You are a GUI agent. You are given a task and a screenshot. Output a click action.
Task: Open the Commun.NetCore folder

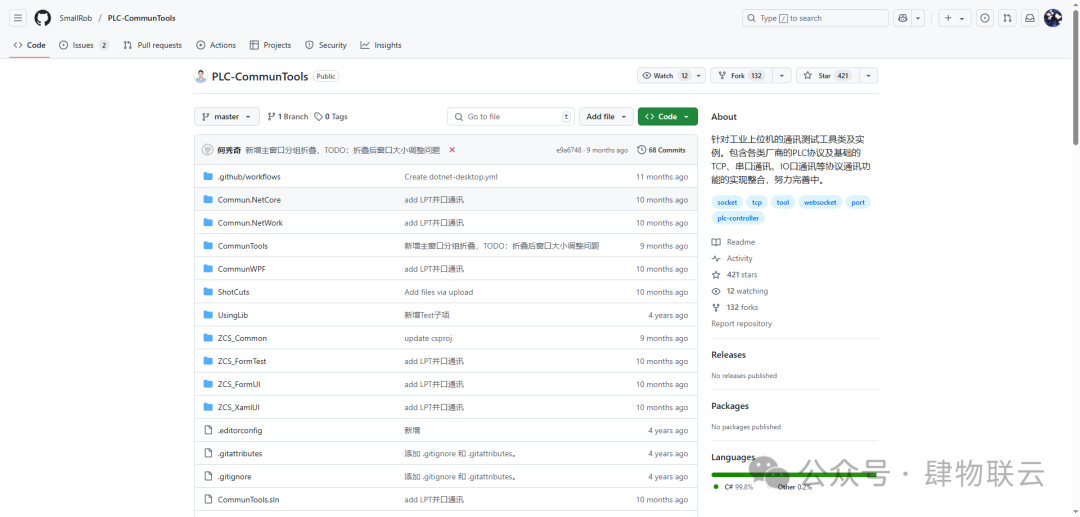pos(249,200)
